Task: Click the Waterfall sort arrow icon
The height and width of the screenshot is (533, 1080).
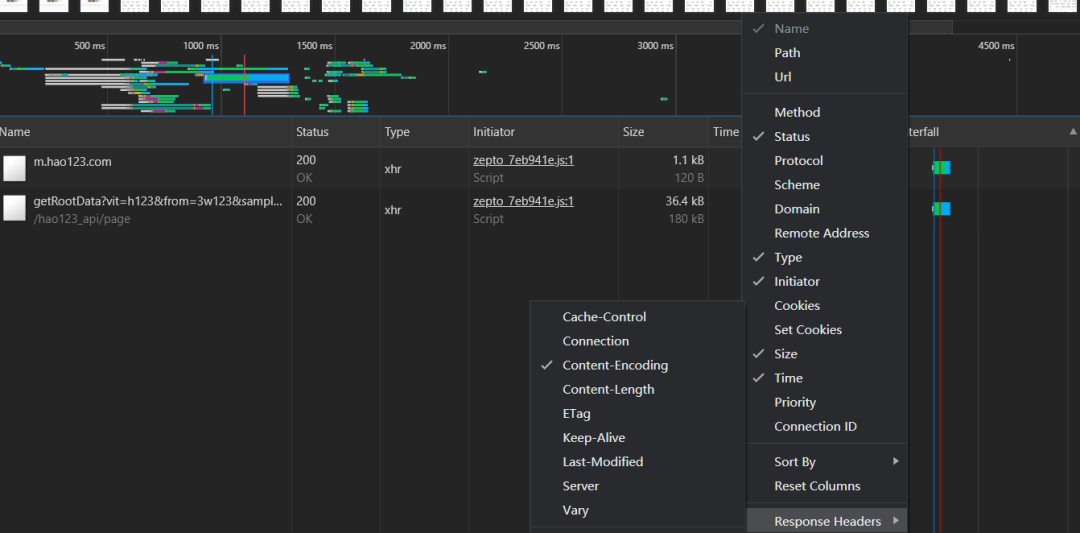Action: click(1072, 132)
